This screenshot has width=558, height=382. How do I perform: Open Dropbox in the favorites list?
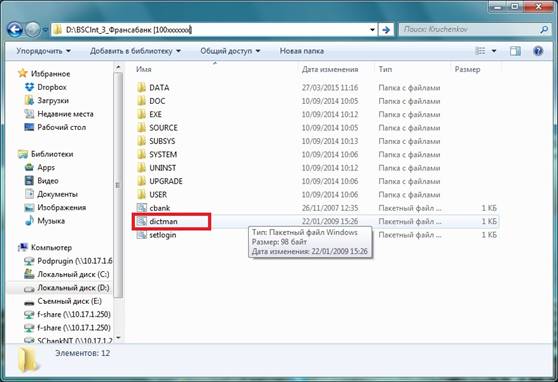point(52,87)
